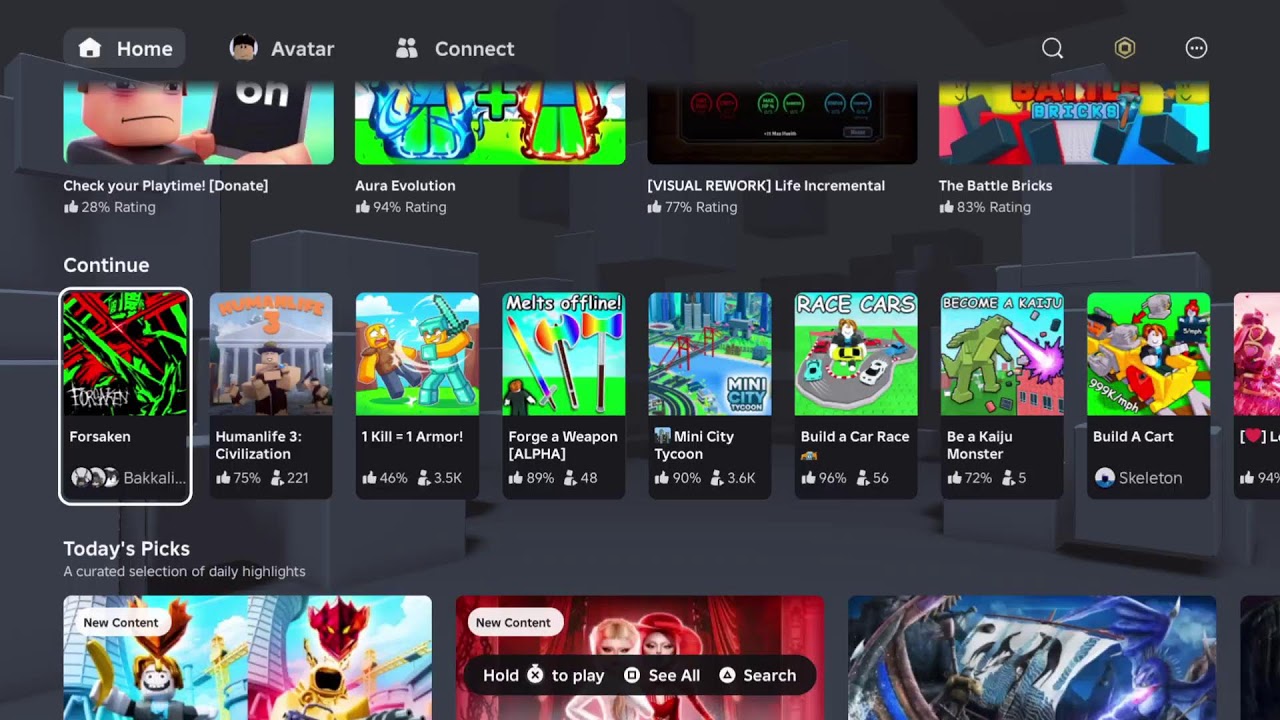
Task: Click the Mini City Tycoon title
Action: click(694, 445)
